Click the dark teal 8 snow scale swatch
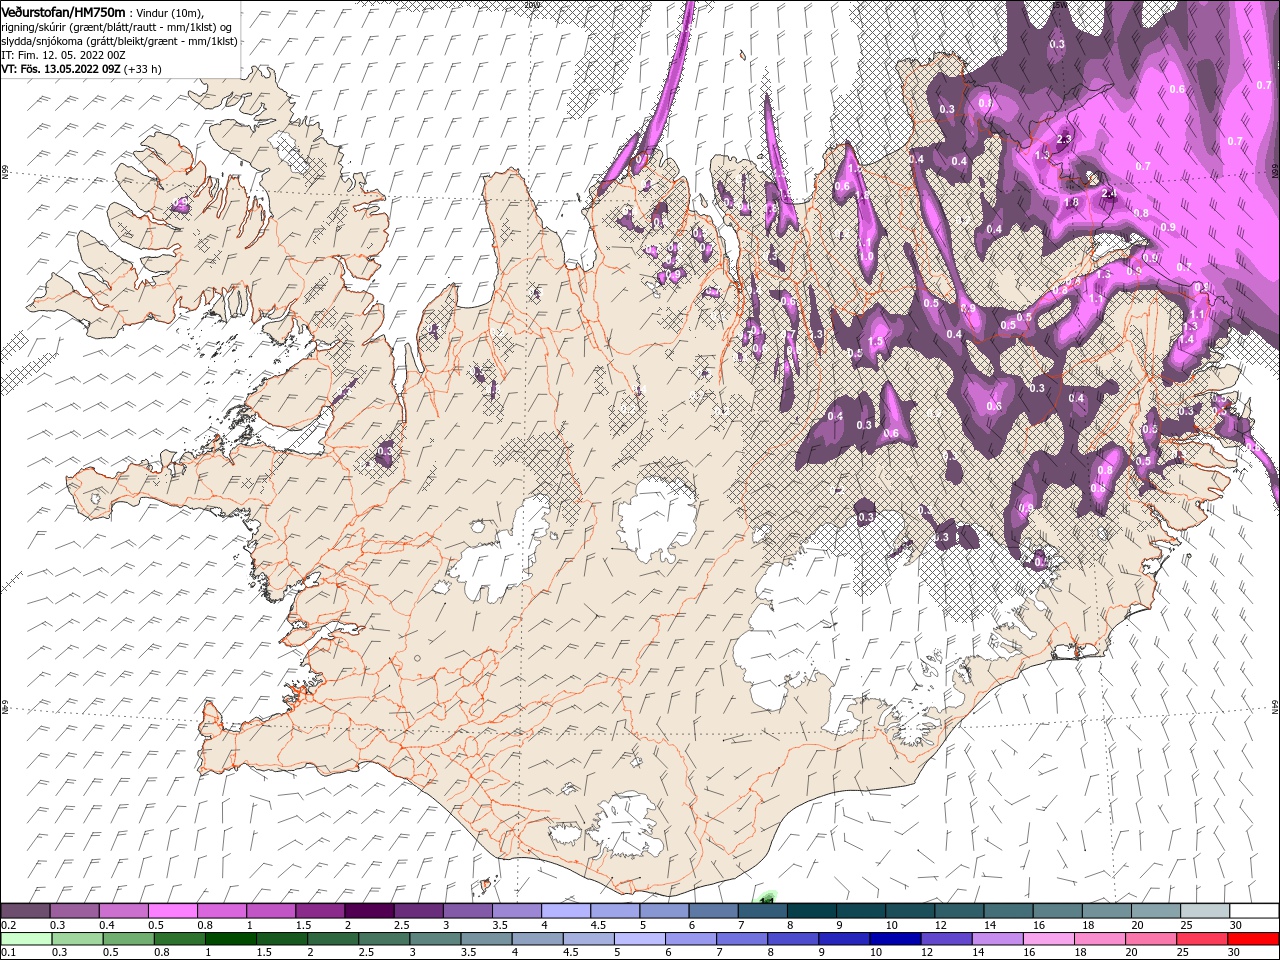This screenshot has width=1280, height=960. [811, 911]
